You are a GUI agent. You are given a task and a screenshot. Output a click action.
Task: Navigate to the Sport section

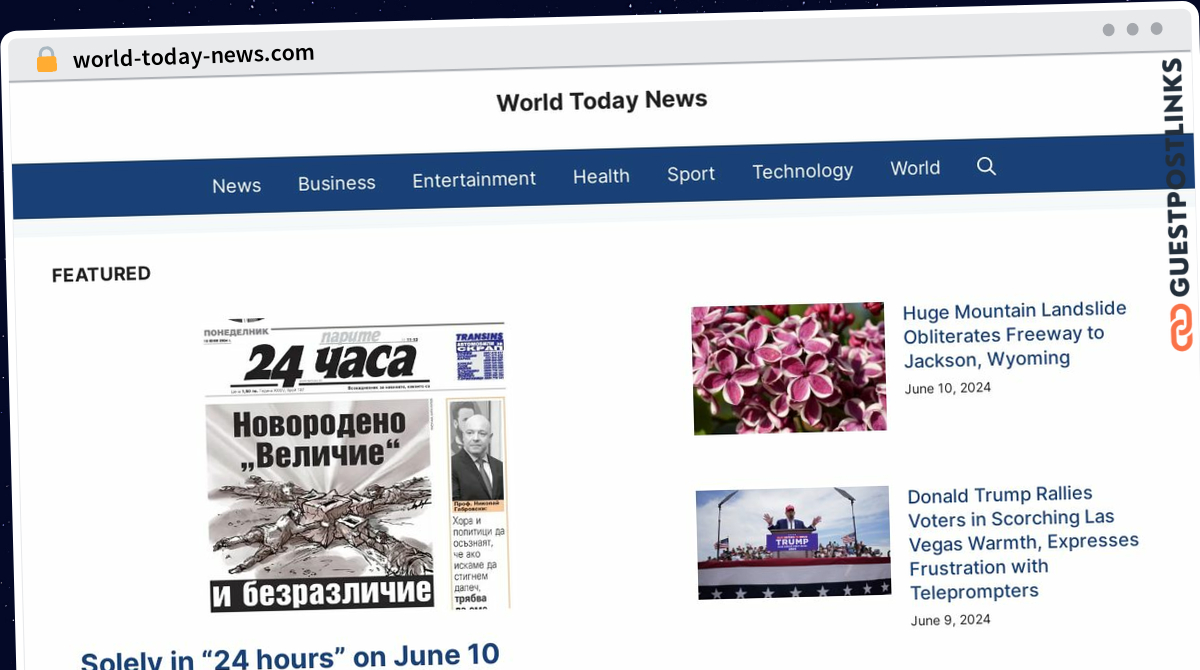click(691, 173)
